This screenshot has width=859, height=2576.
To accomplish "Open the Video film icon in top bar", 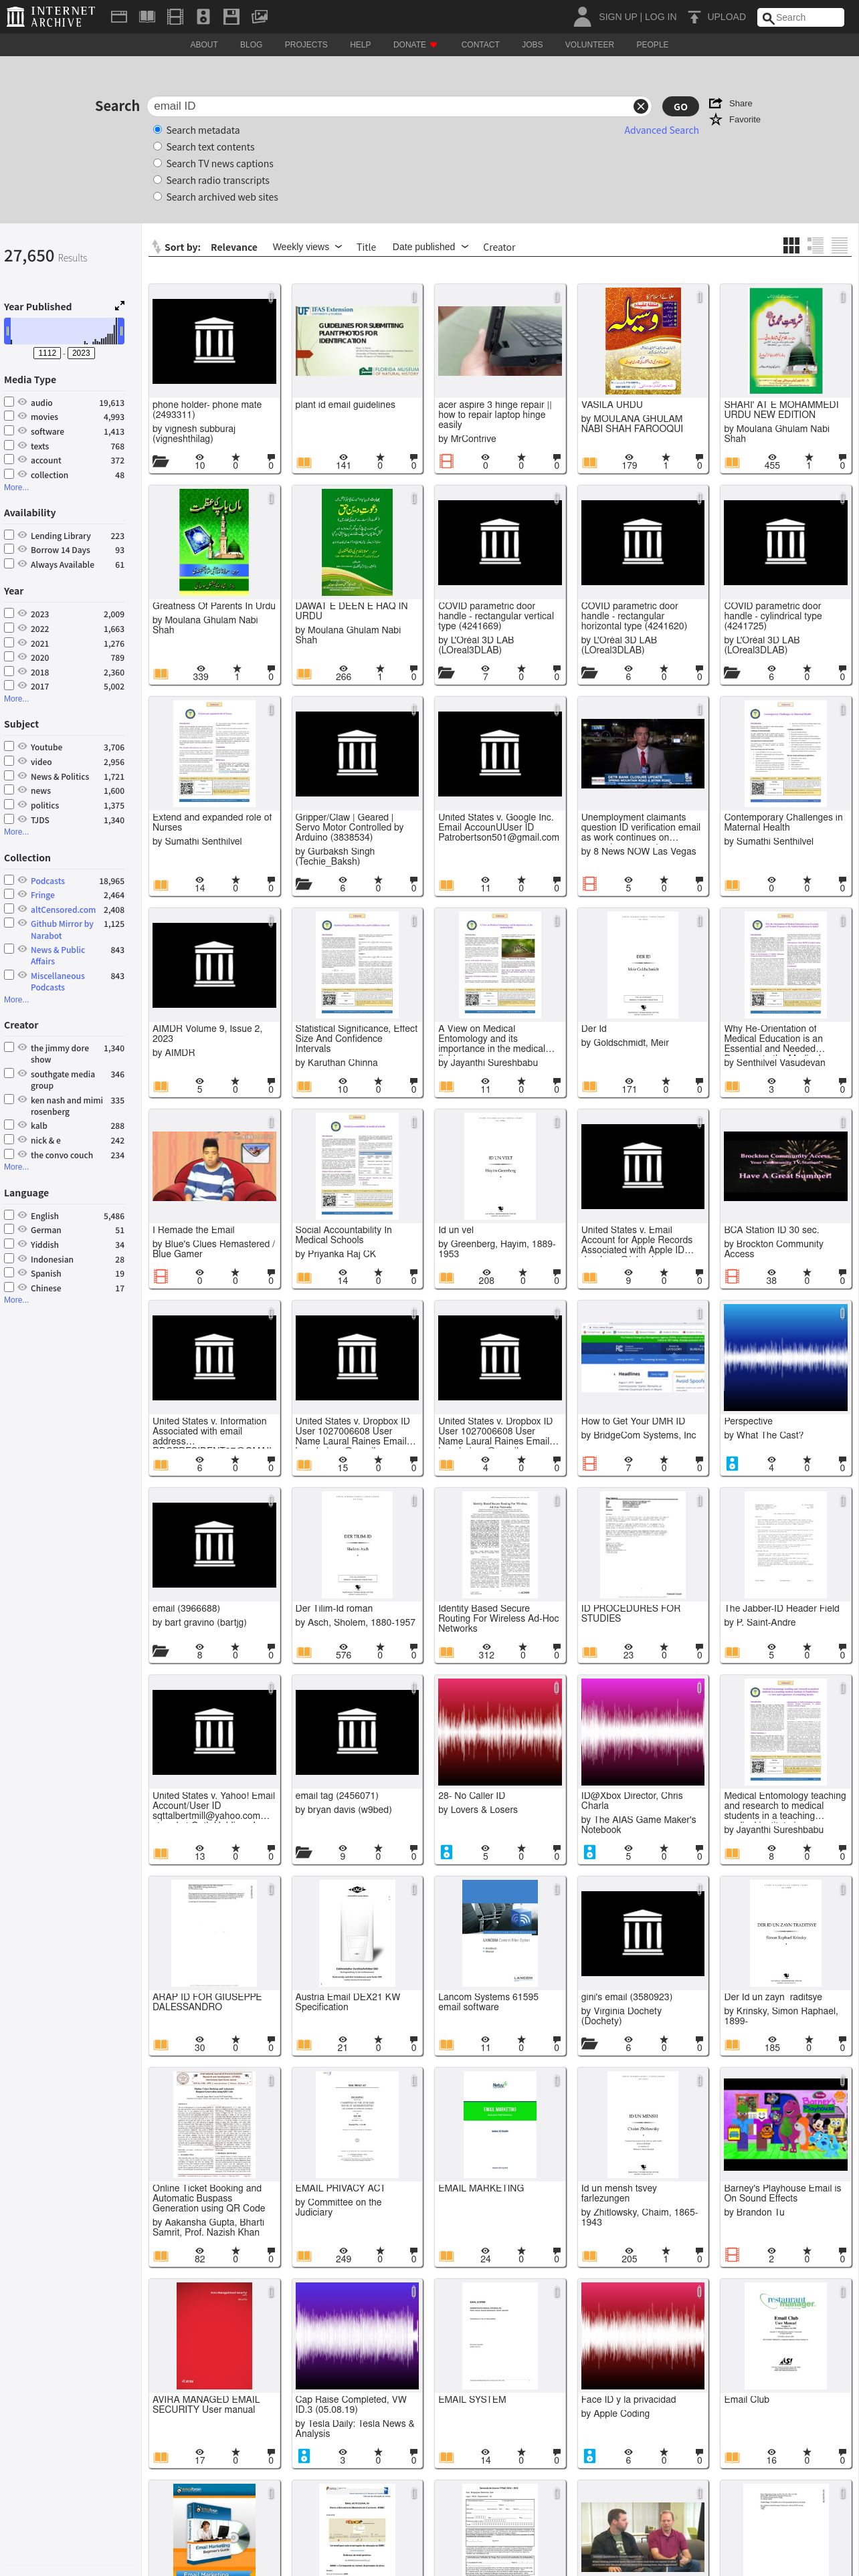I will [x=175, y=17].
